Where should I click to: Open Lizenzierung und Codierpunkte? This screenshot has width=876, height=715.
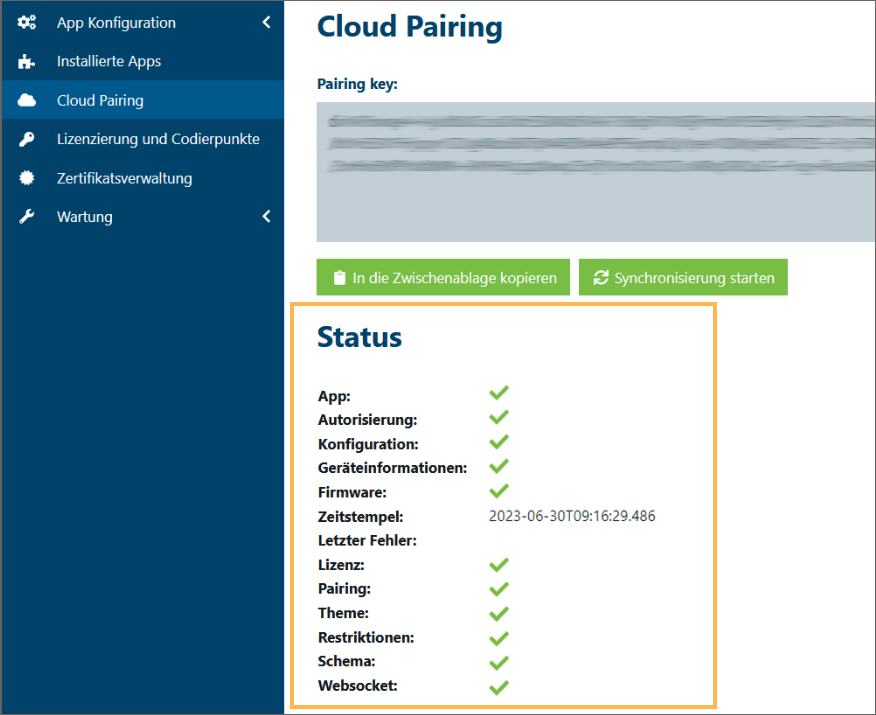tap(143, 139)
